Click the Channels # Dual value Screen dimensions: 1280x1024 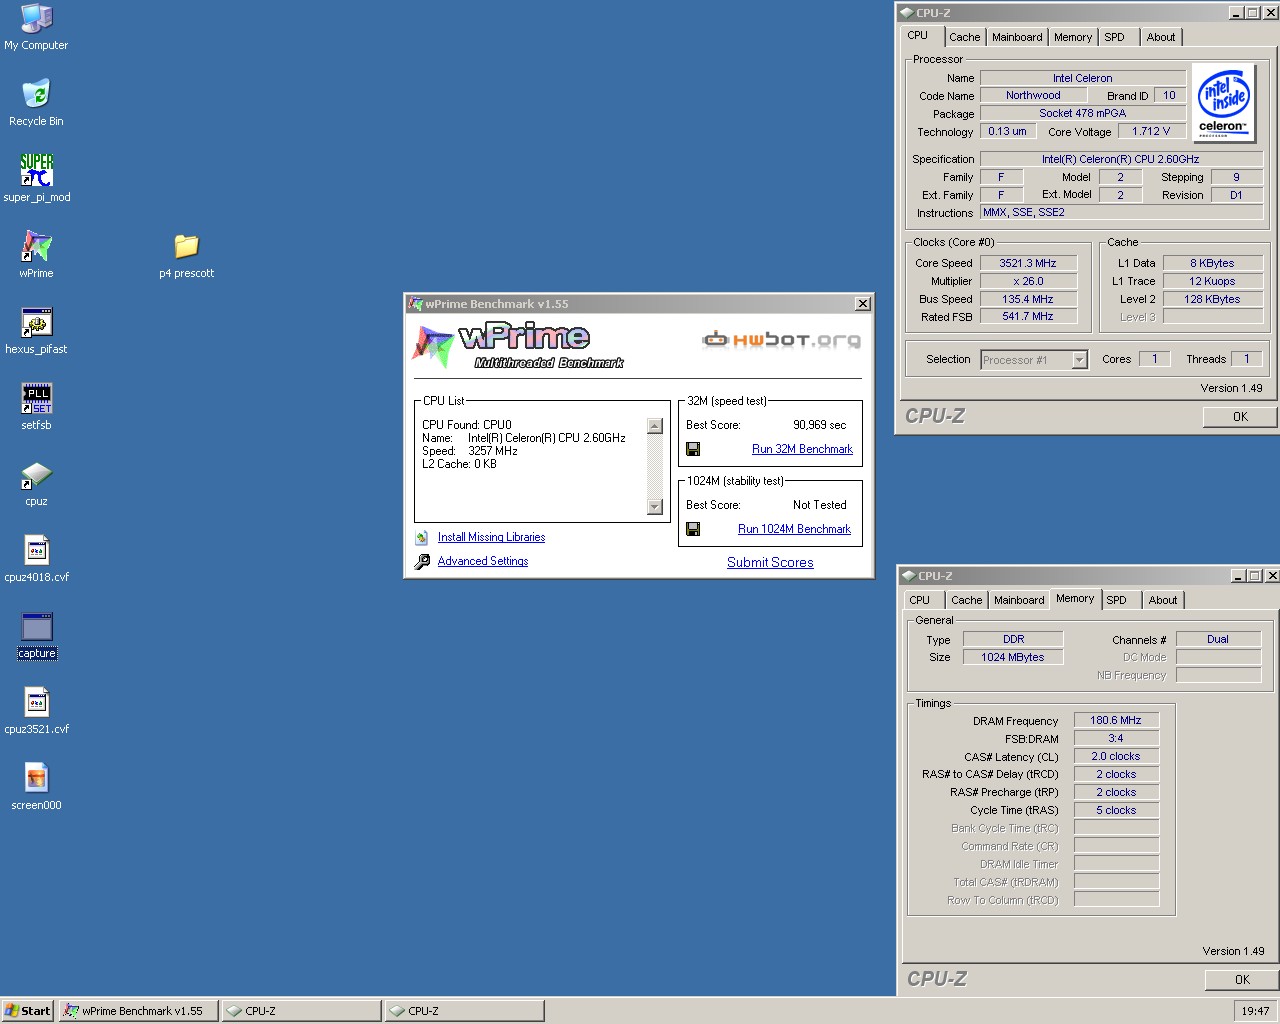[1218, 639]
